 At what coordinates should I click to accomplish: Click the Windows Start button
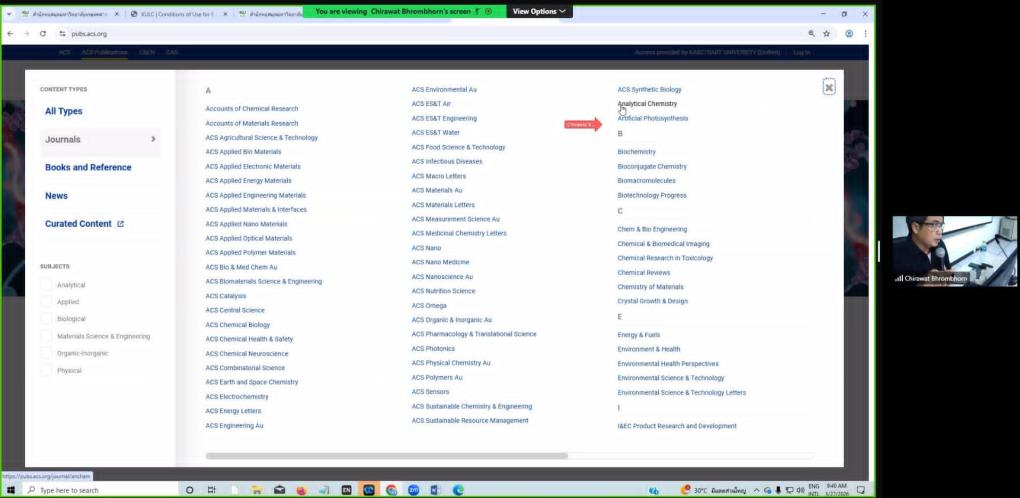pyautogui.click(x=11, y=490)
